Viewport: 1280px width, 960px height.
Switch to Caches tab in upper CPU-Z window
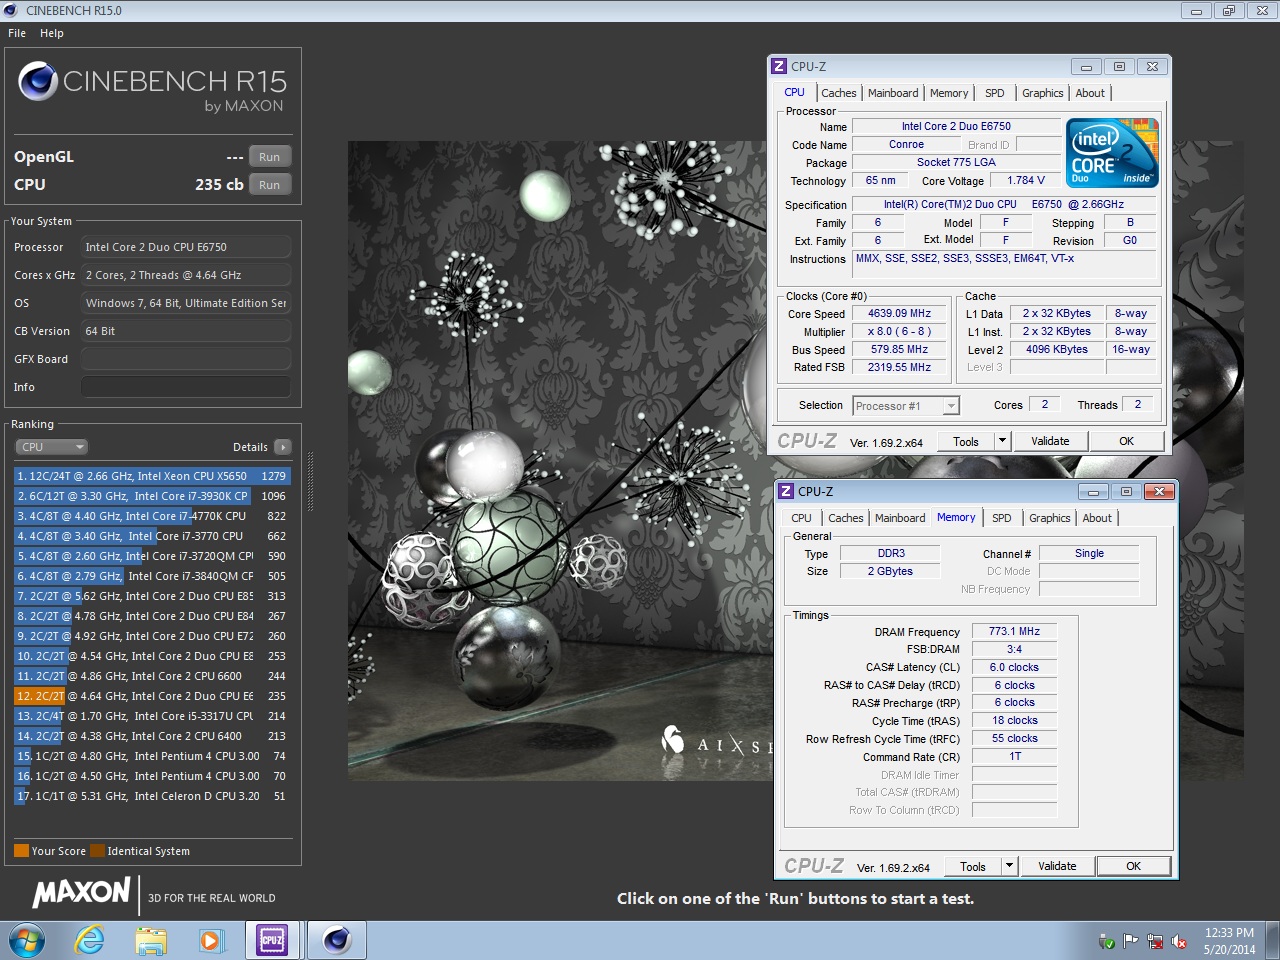(839, 93)
